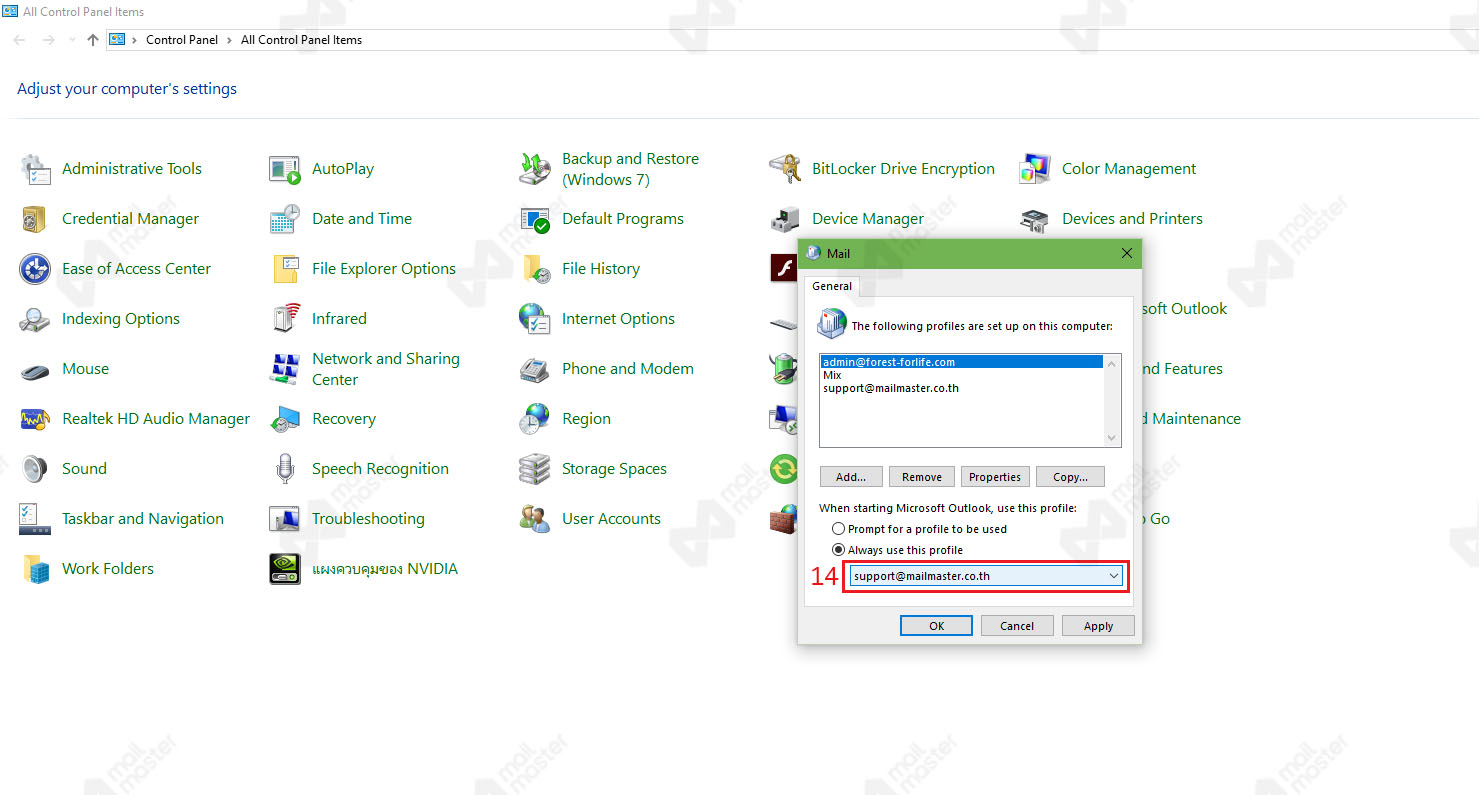The height and width of the screenshot is (795, 1479).
Task: Switch to the General tab in Mail
Action: [x=832, y=286]
